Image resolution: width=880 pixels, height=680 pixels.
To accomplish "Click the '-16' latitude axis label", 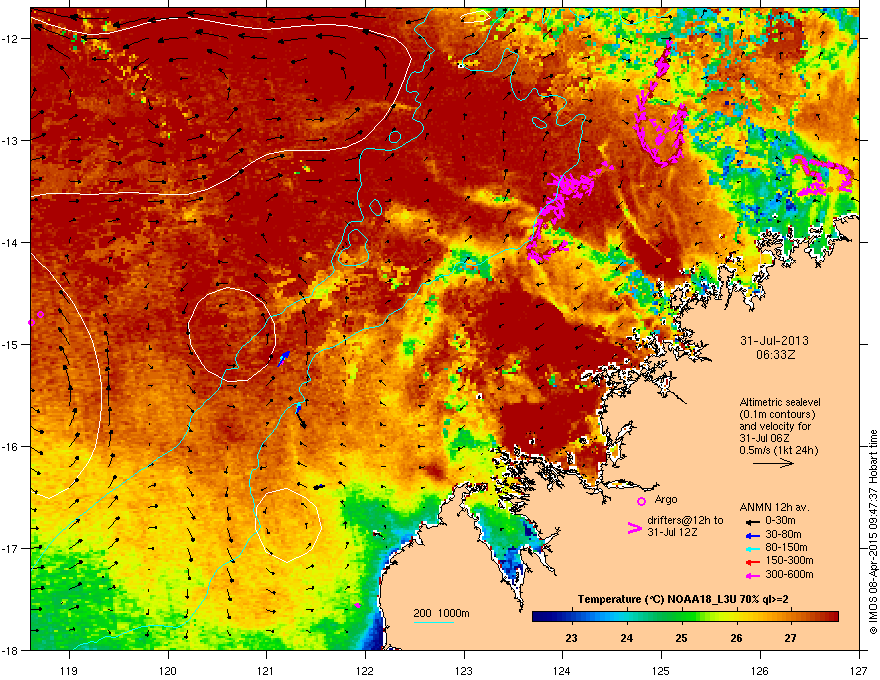I will pyautogui.click(x=10, y=447).
